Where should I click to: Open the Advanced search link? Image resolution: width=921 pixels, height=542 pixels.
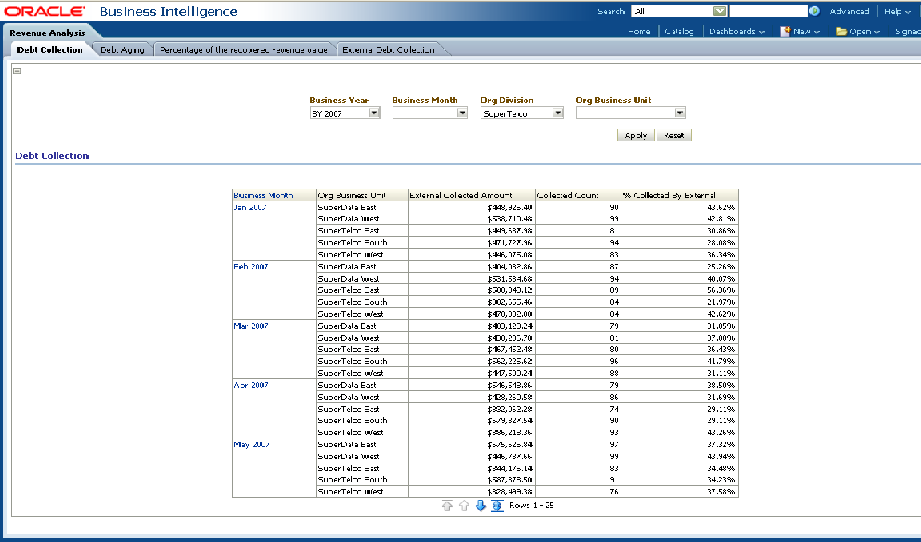[x=849, y=11]
